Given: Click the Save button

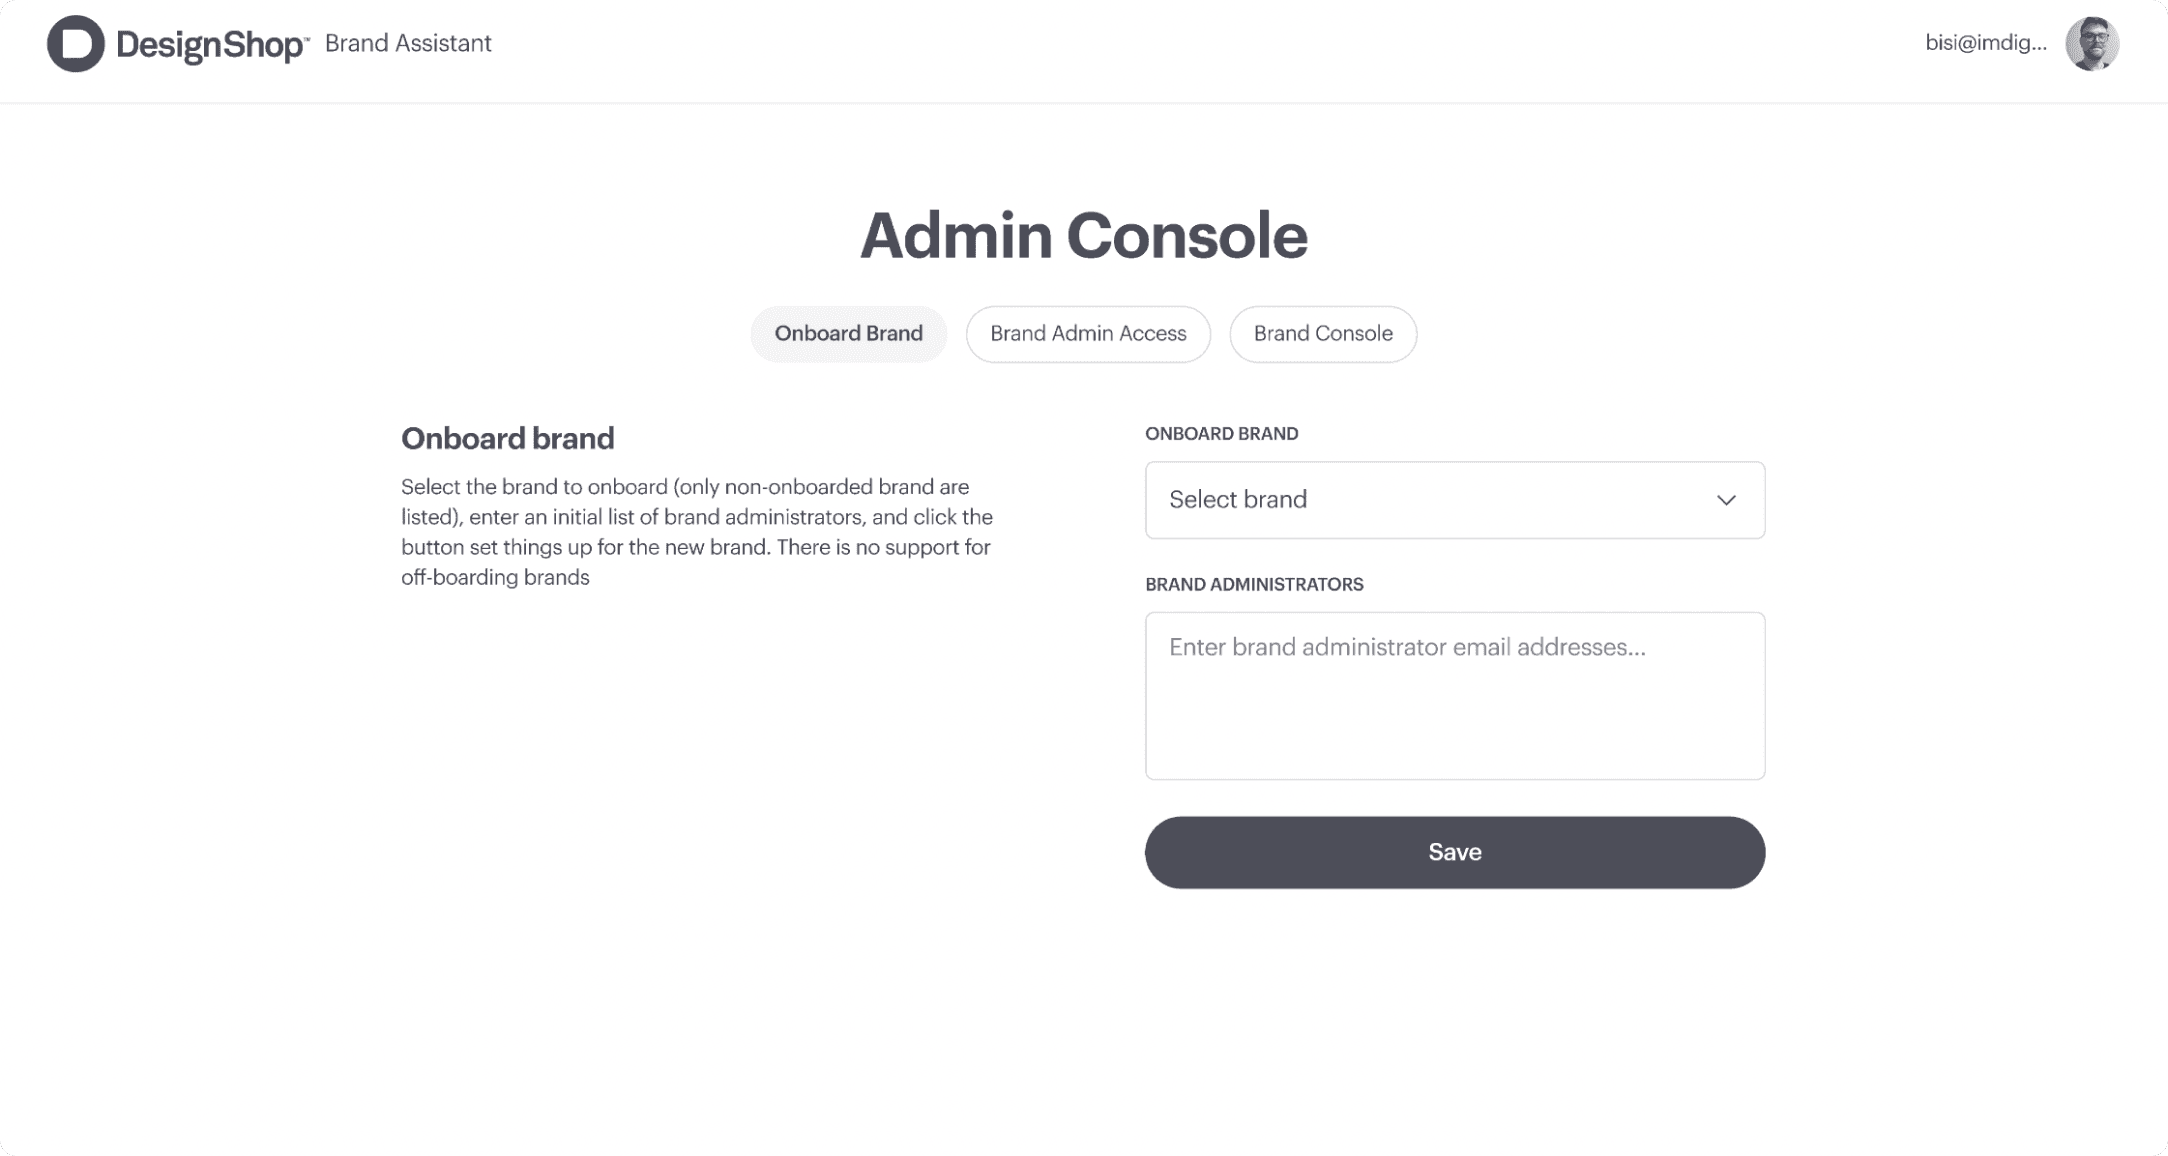Looking at the screenshot, I should pos(1455,852).
